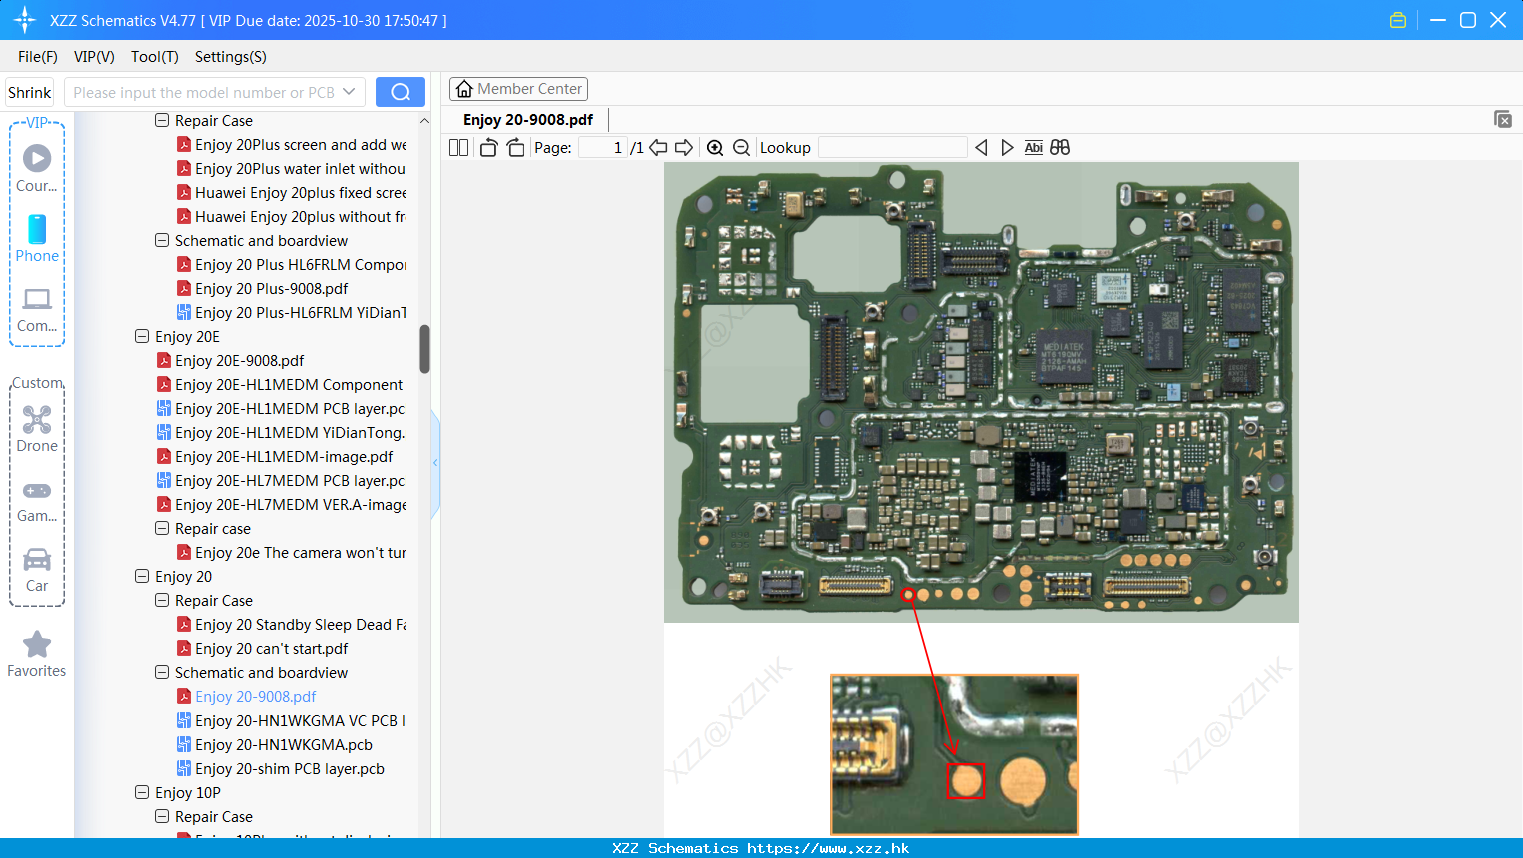This screenshot has width=1523, height=858.
Task: Collapse the Enjoy 20E tree node
Action: 142,336
